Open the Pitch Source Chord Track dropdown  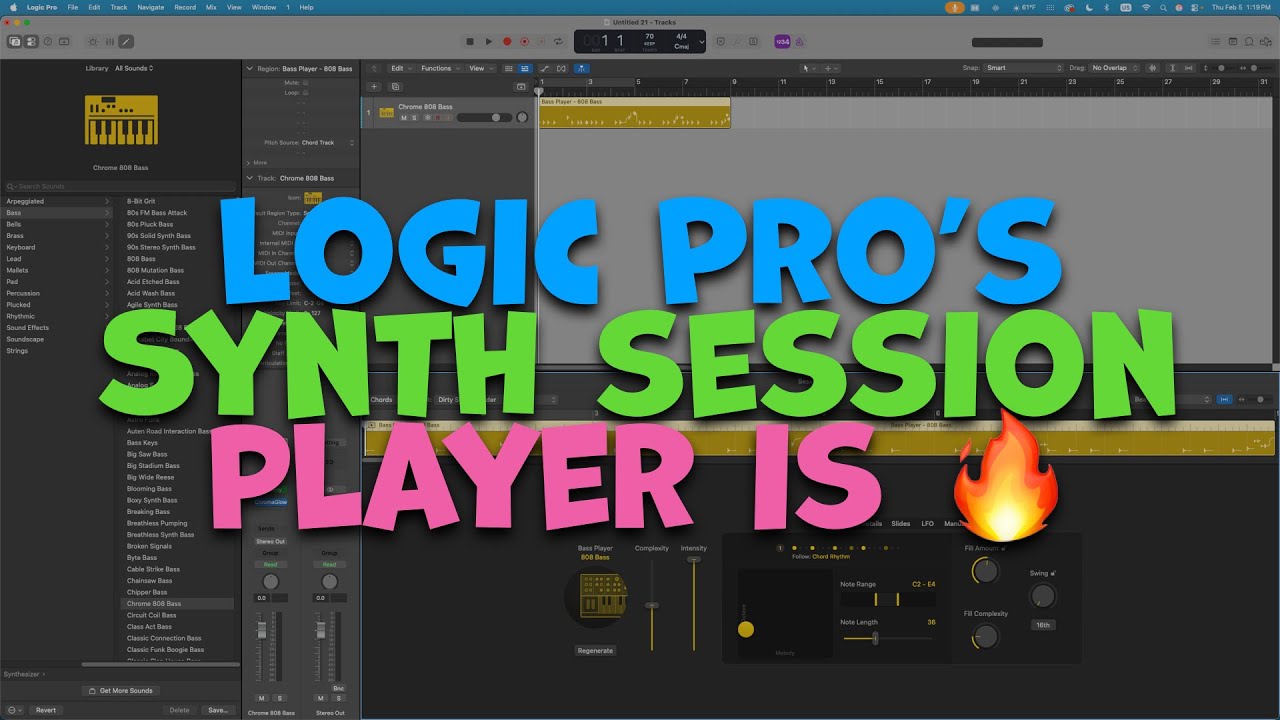pos(328,143)
